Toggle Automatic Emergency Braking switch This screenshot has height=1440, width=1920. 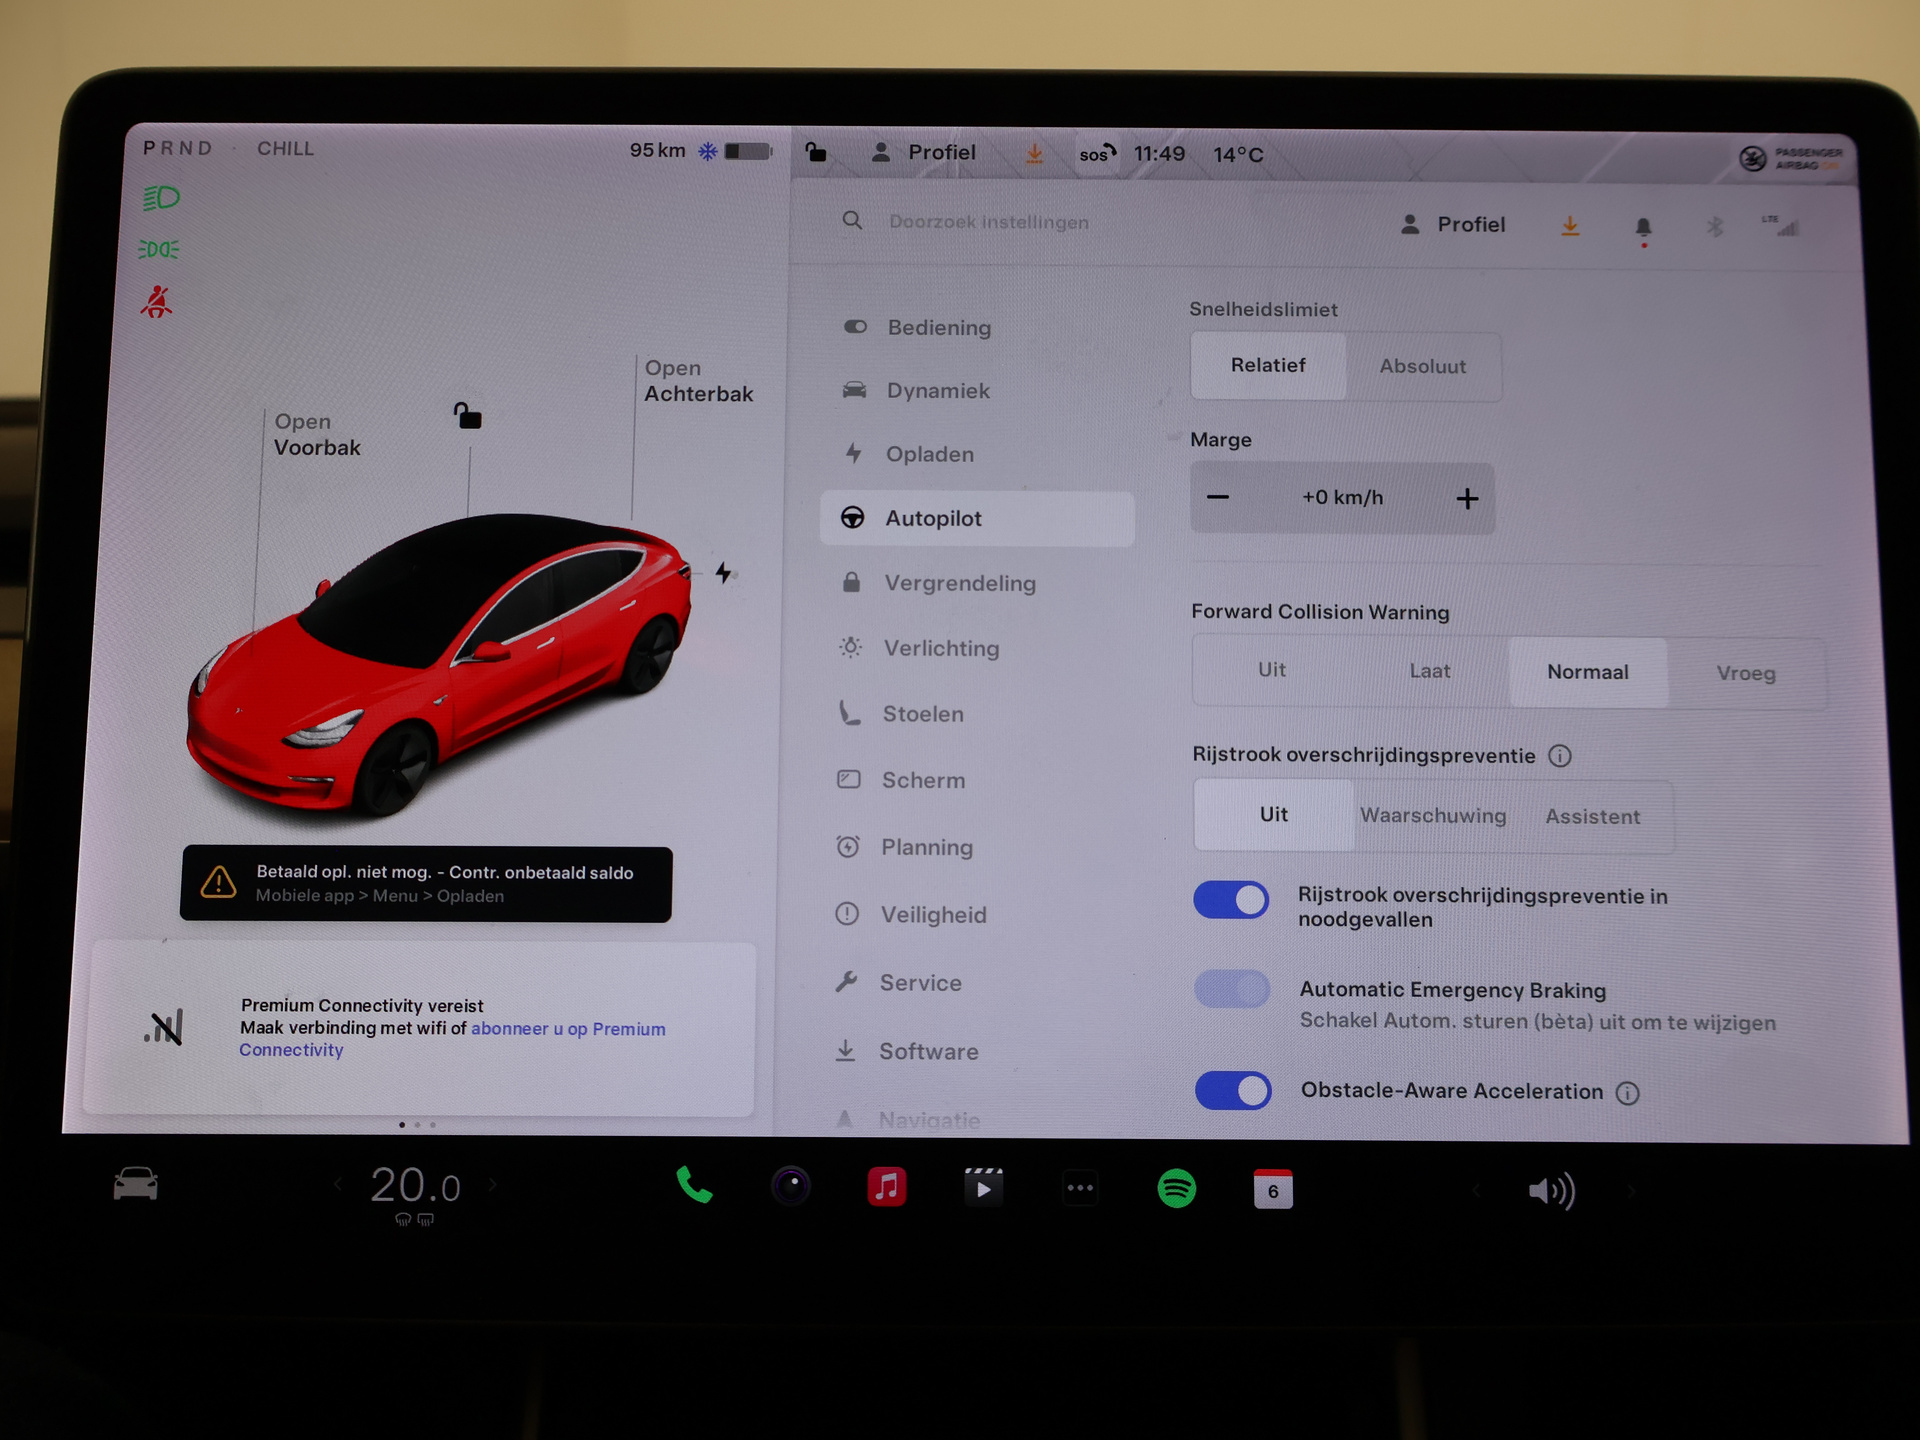pos(1232,990)
